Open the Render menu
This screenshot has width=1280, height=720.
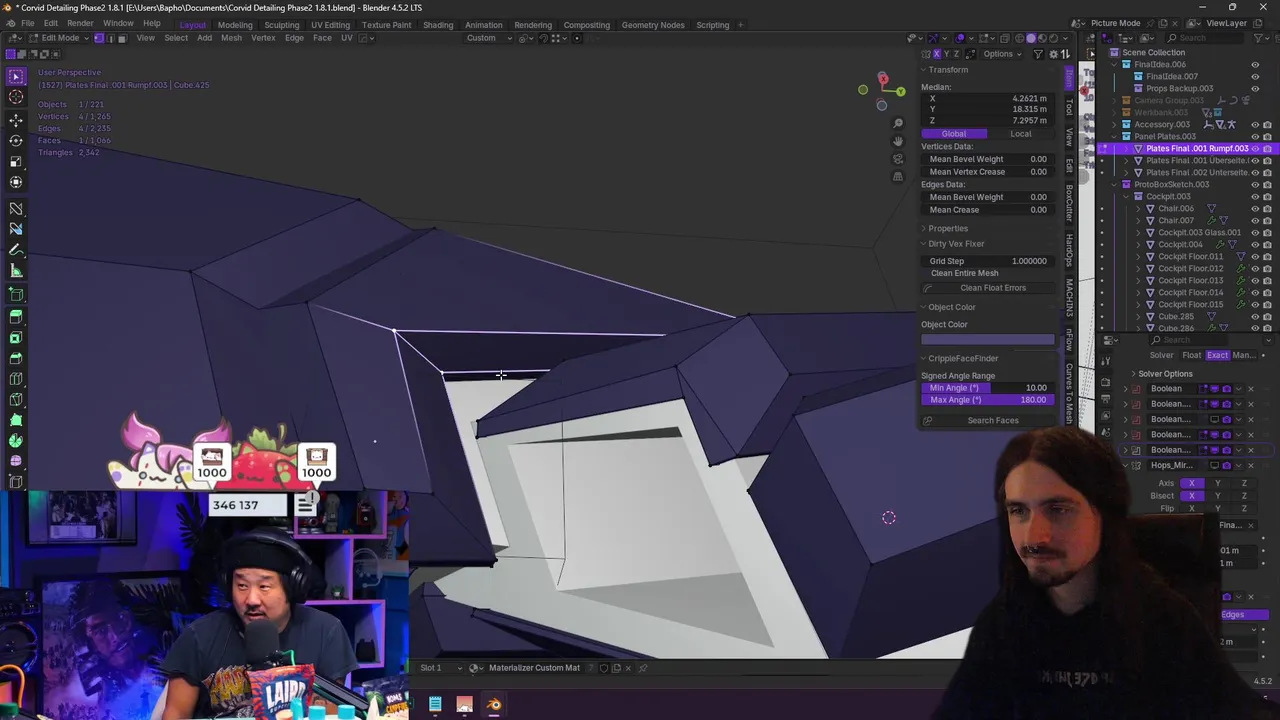(80, 24)
